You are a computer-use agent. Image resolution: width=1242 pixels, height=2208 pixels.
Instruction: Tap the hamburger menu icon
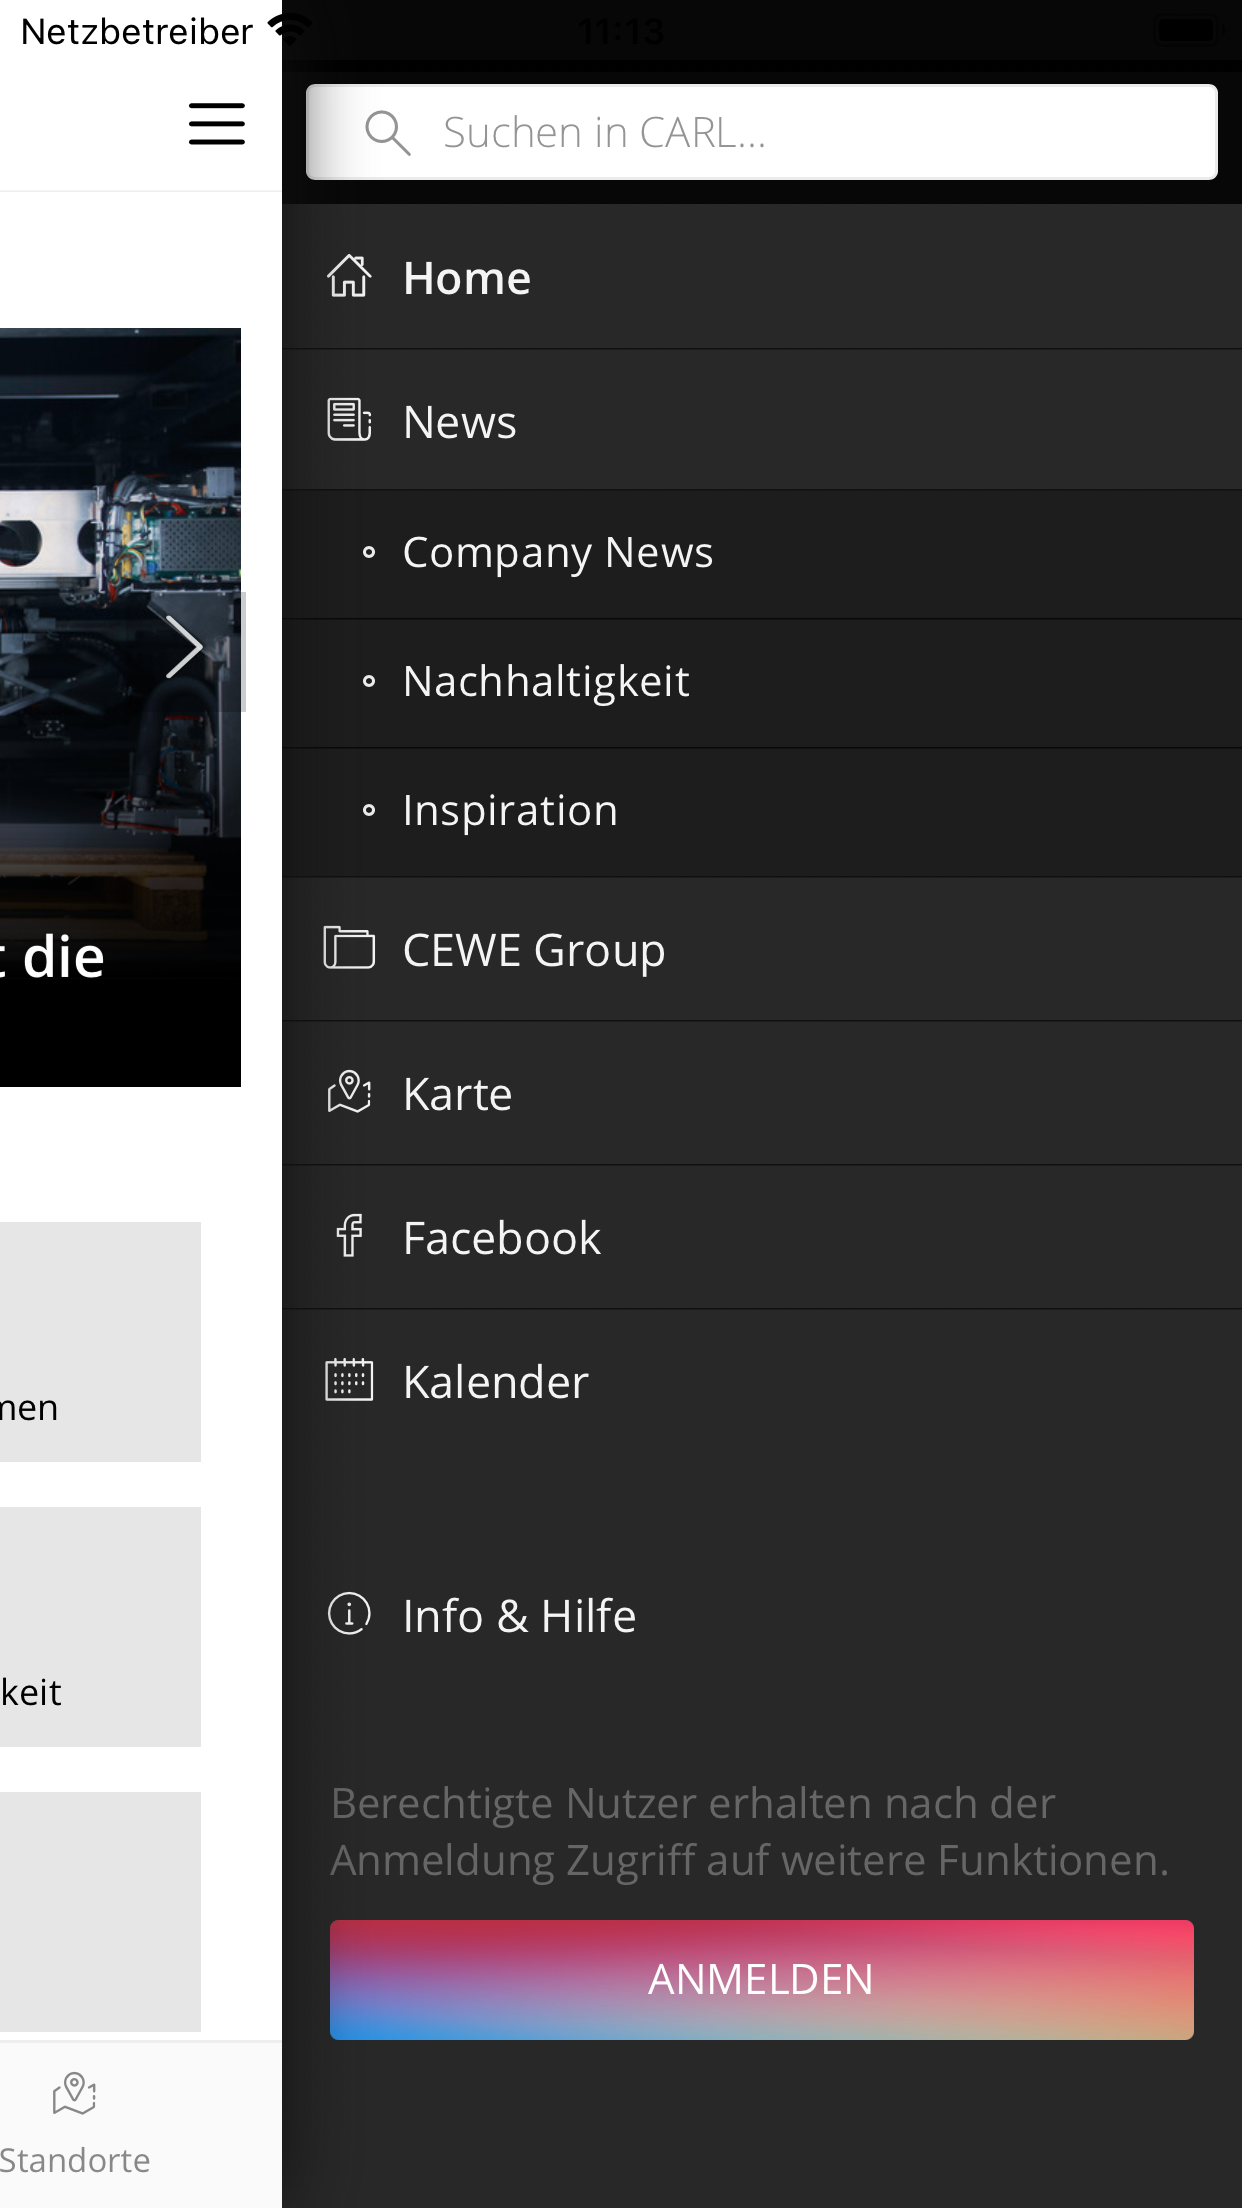click(x=216, y=124)
